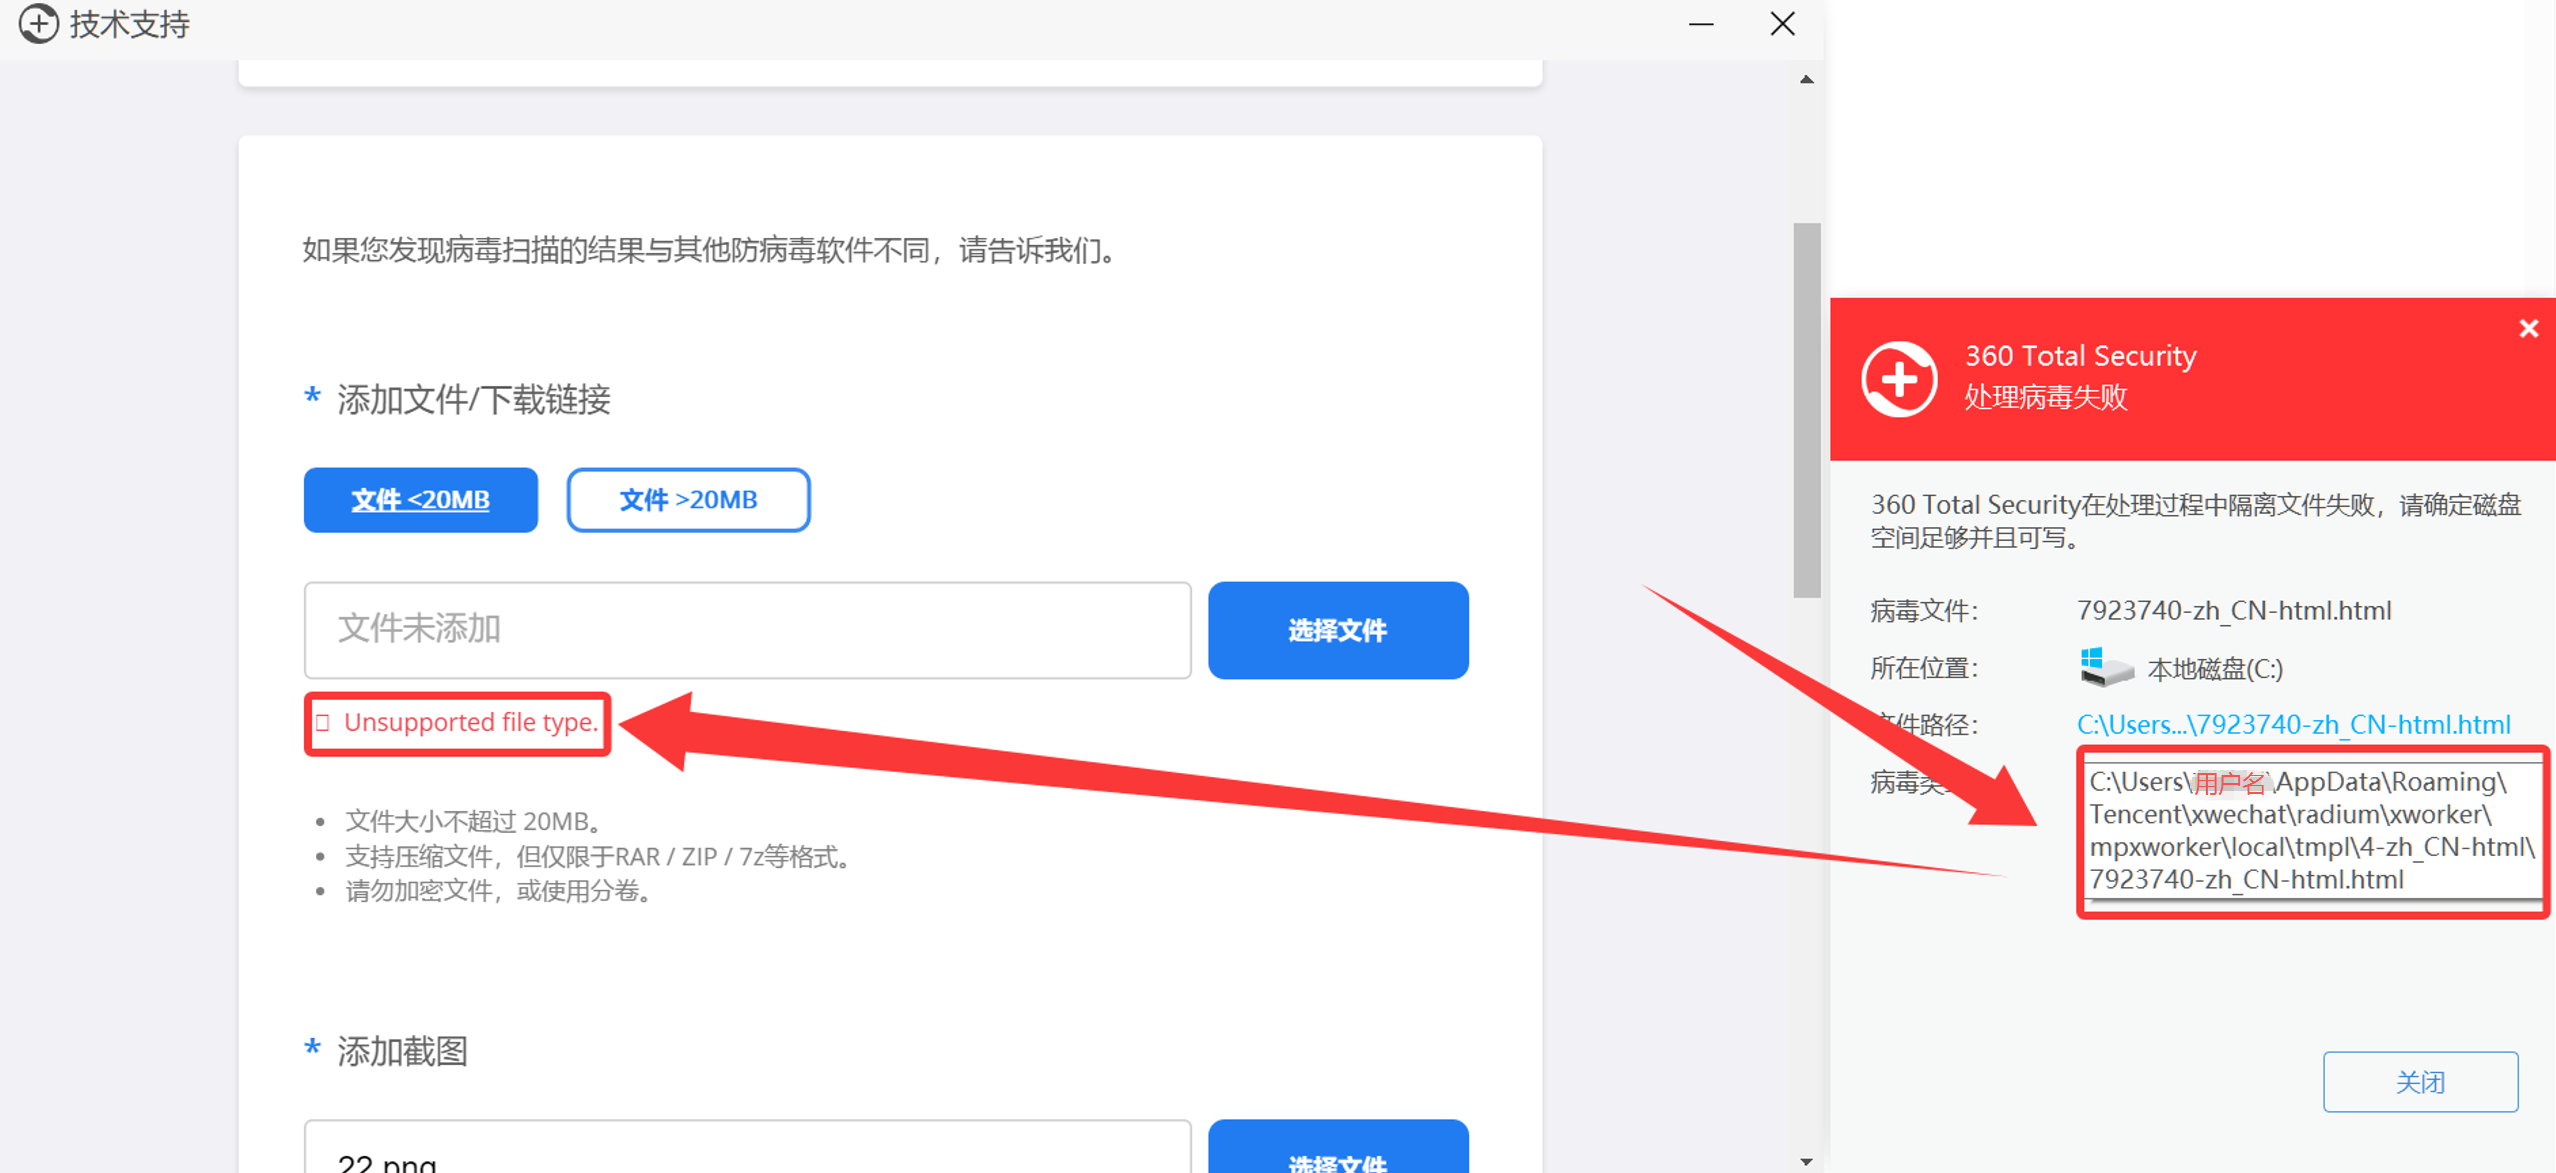
Task: Click warning icon beside Unsupported file type
Action: coord(322,722)
